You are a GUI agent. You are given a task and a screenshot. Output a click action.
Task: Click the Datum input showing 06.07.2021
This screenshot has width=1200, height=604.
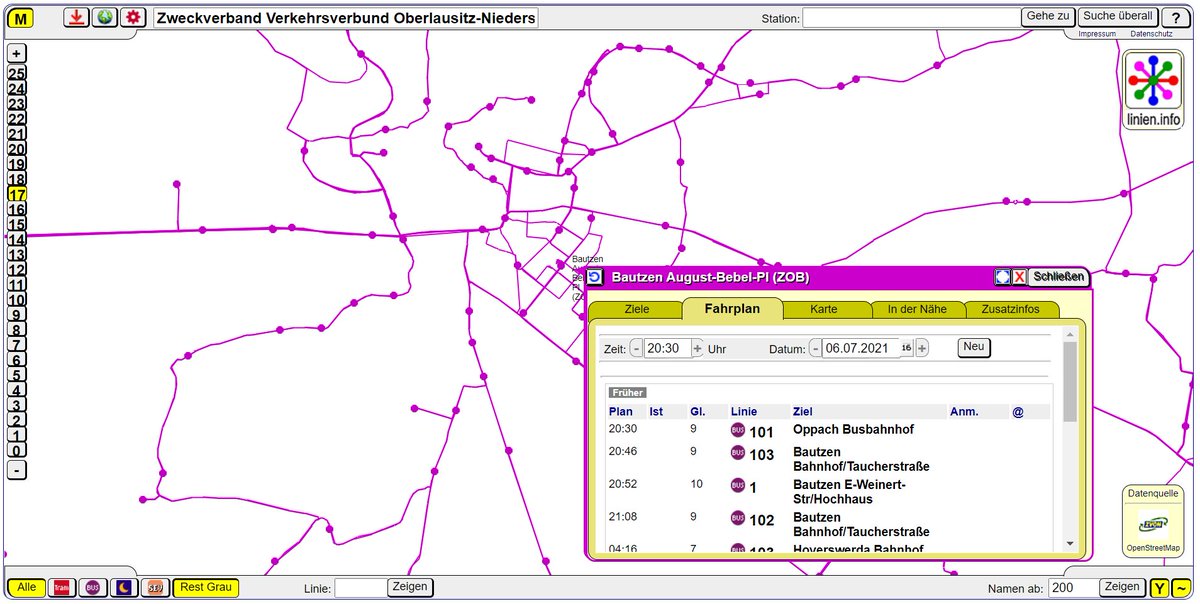860,349
